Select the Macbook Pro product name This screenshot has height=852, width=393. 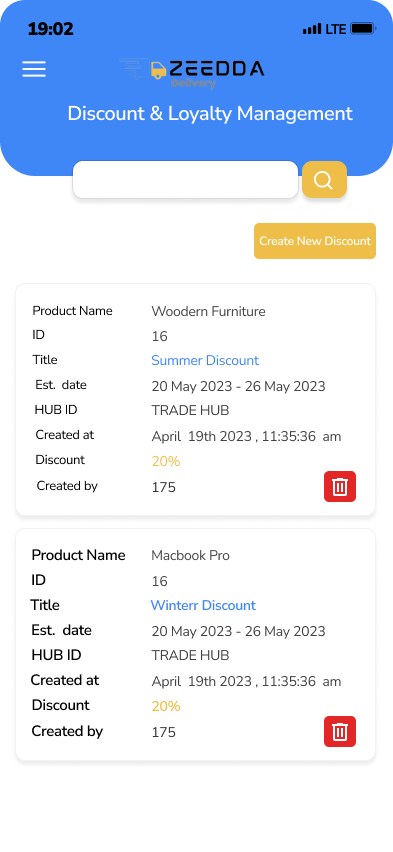tap(190, 555)
